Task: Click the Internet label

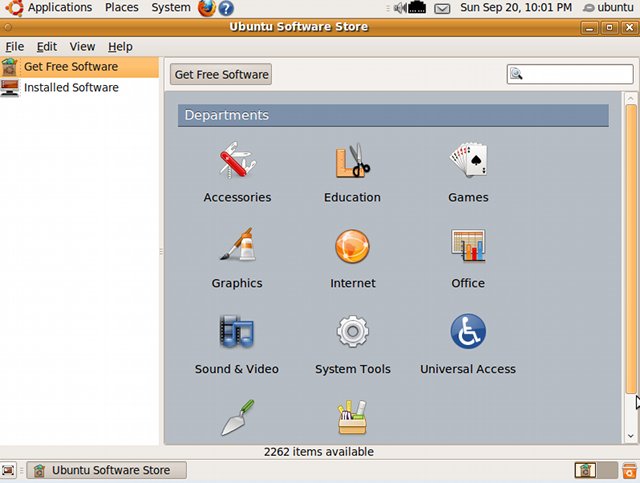Action: [353, 283]
